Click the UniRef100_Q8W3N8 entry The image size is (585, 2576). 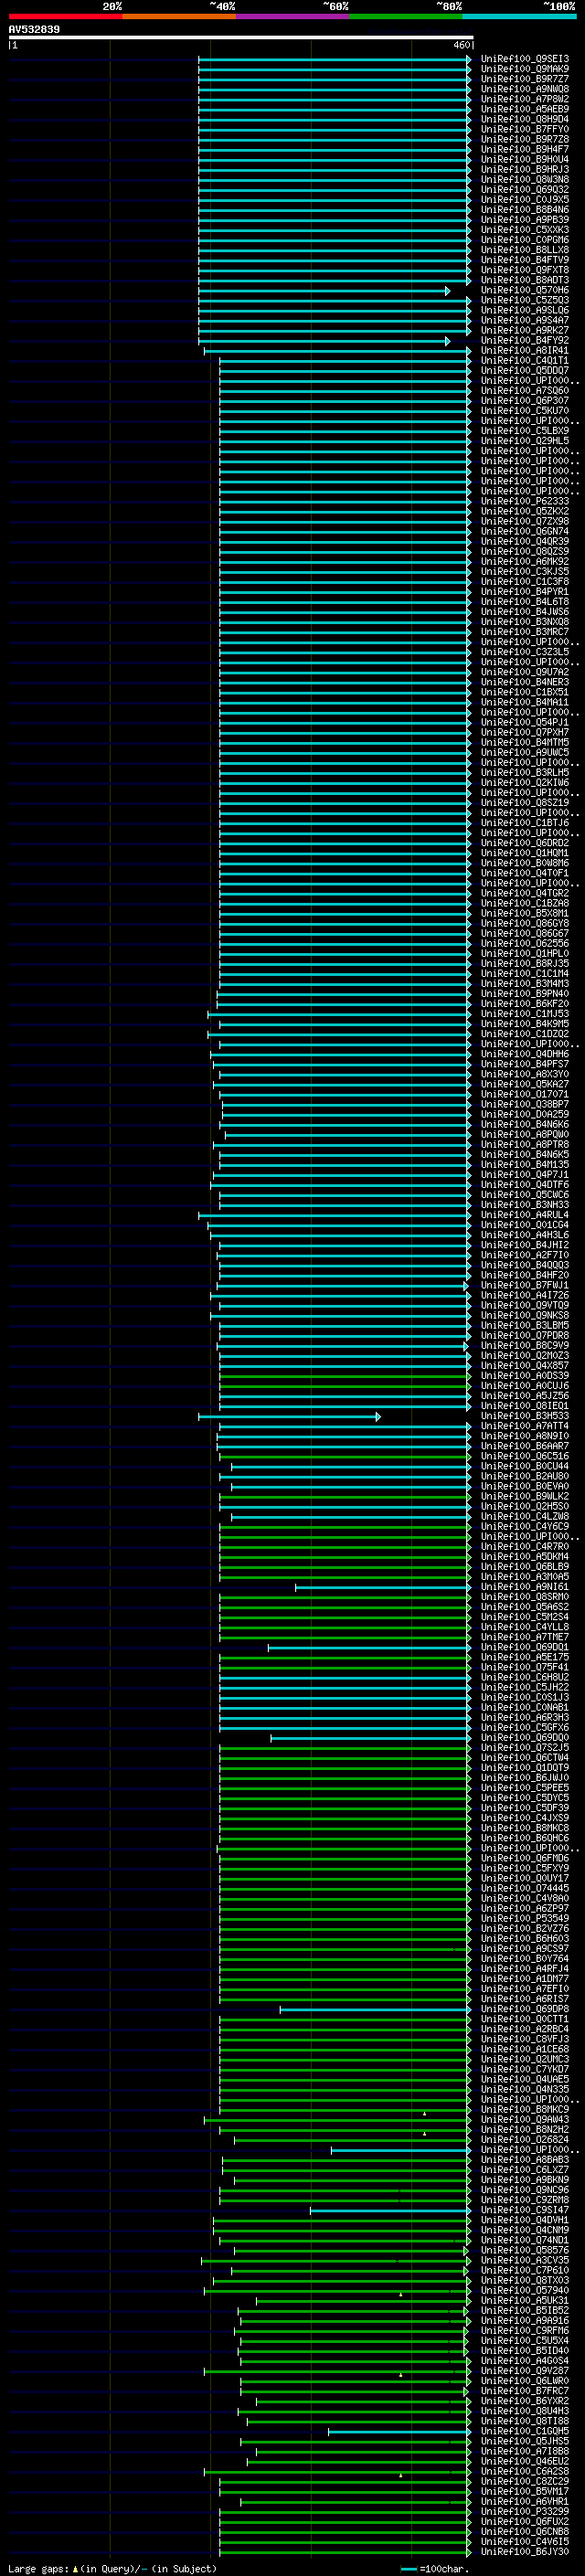tap(525, 180)
